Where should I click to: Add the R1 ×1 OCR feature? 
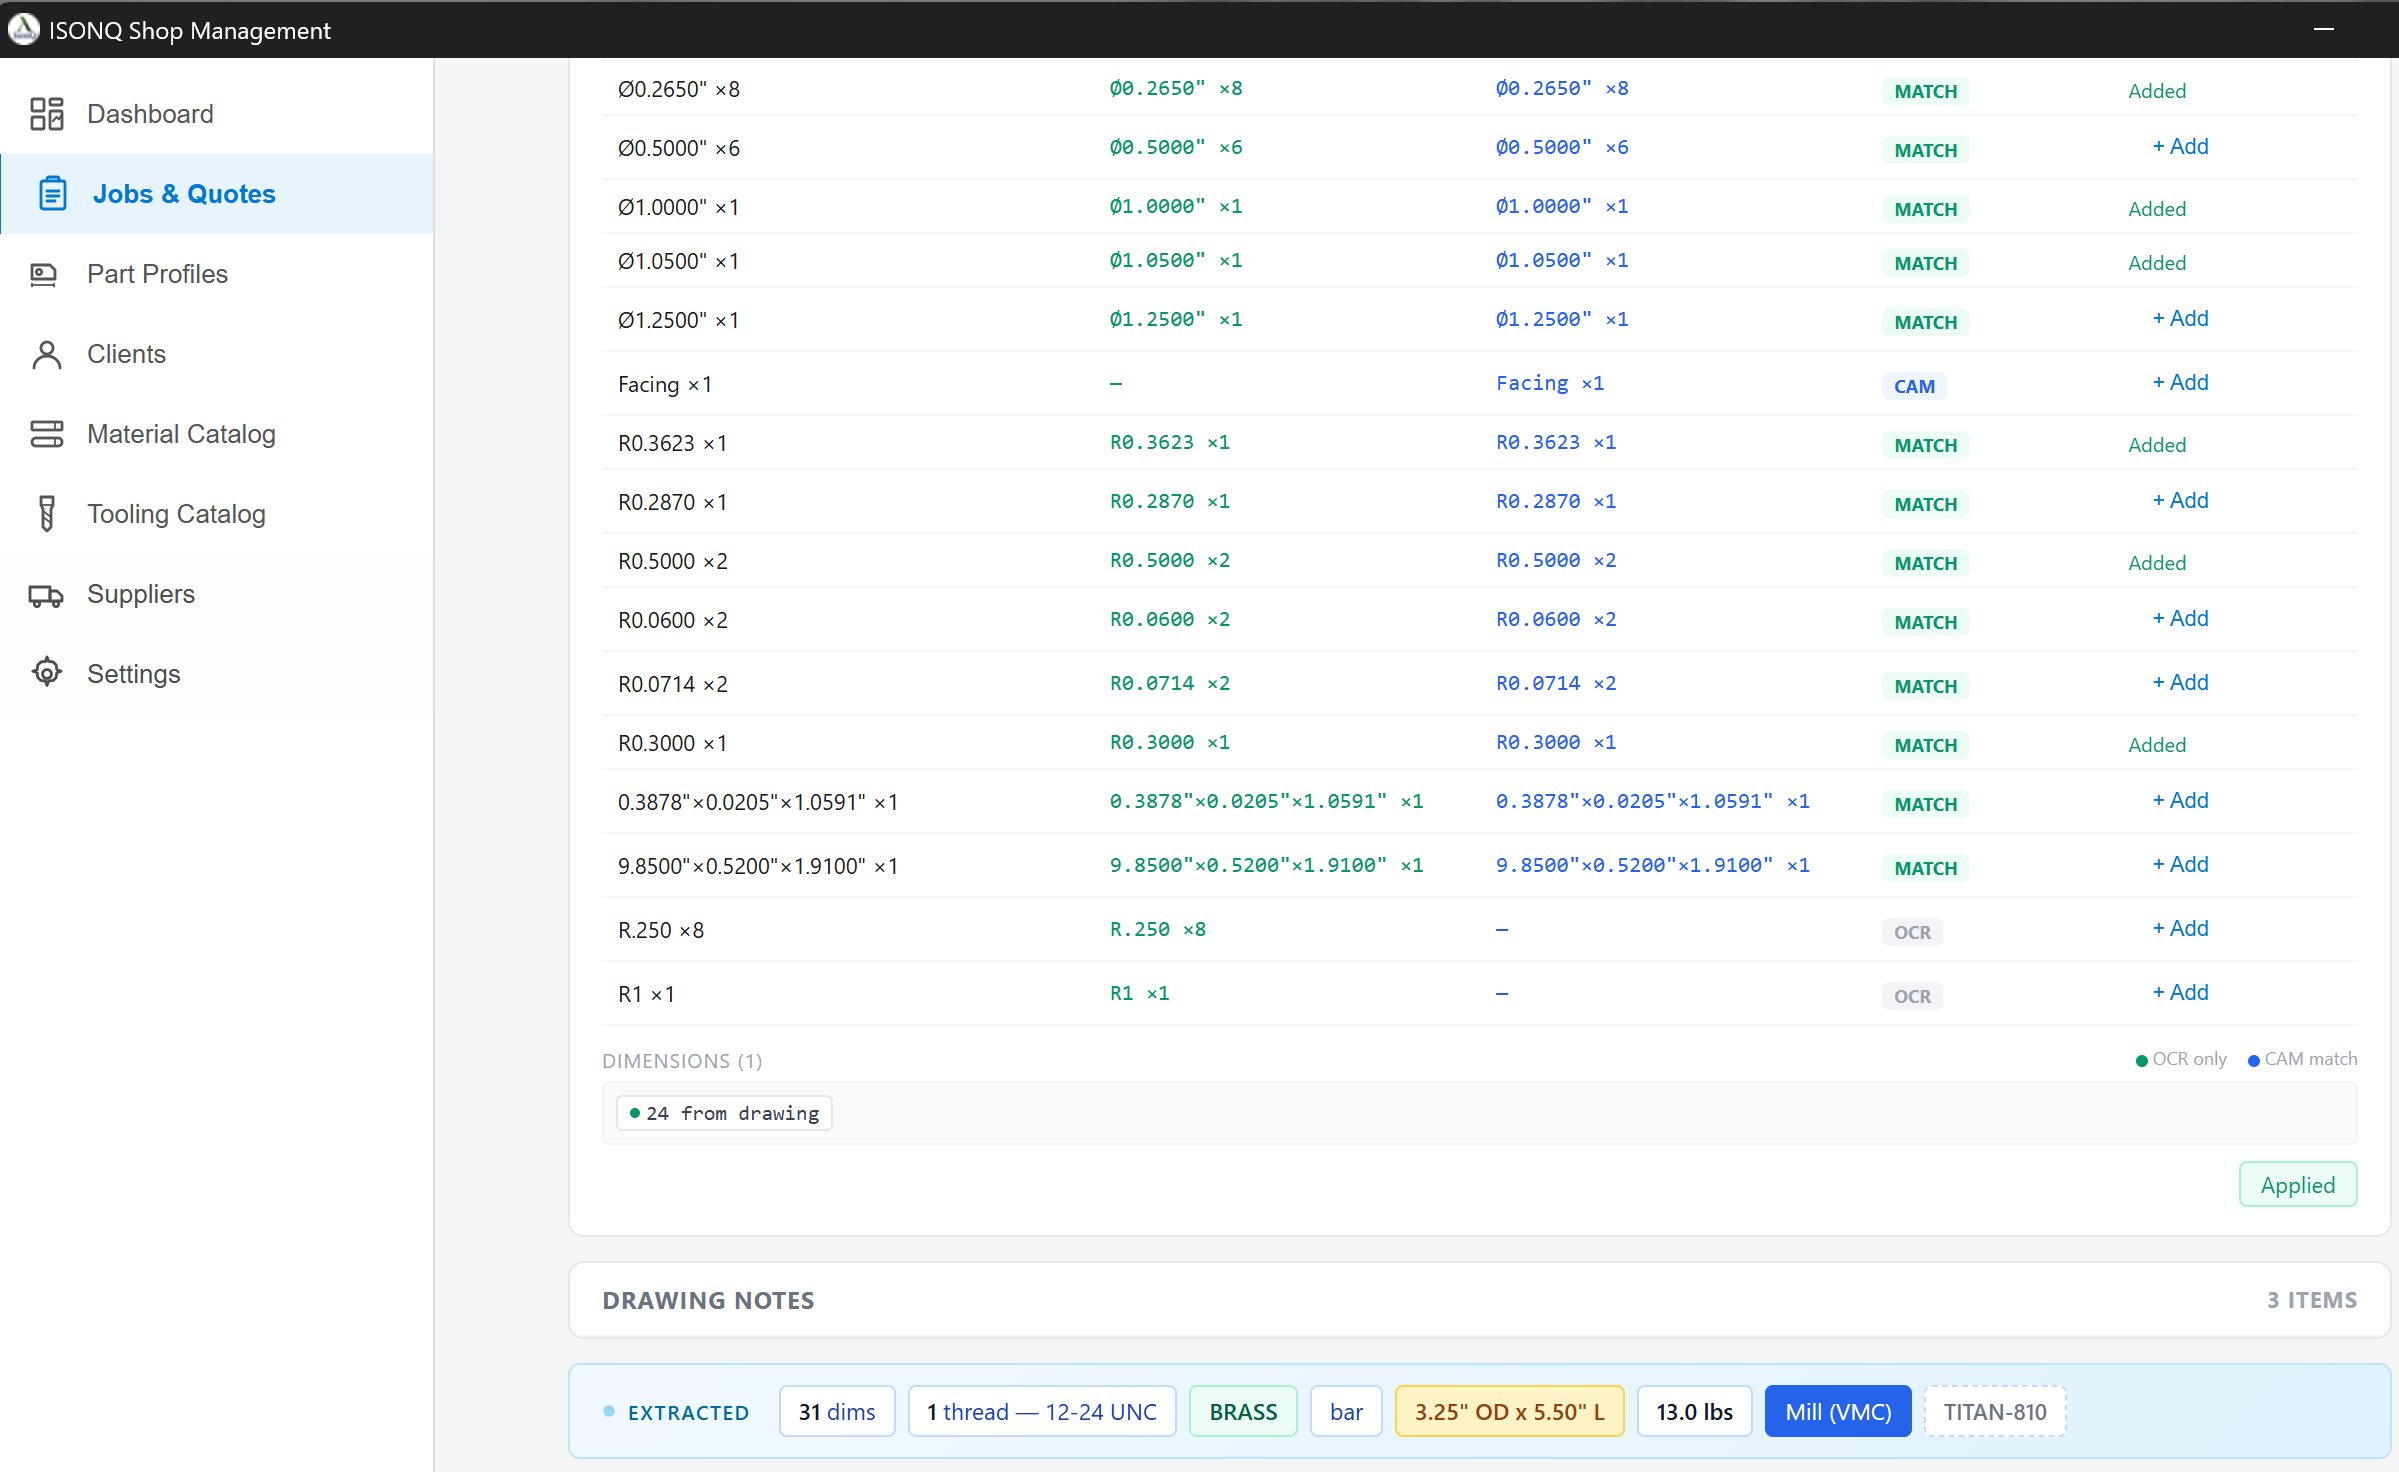pos(2180,993)
